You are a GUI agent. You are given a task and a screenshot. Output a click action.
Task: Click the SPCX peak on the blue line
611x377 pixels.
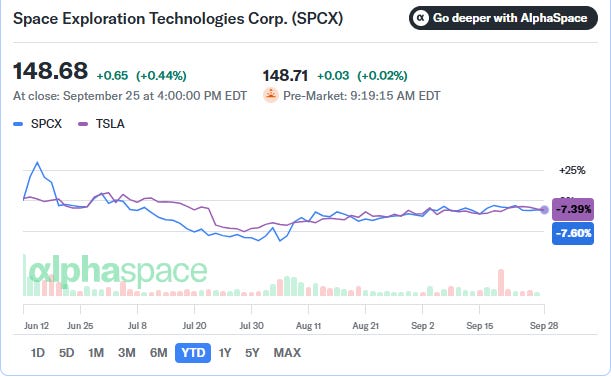pyautogui.click(x=37, y=163)
